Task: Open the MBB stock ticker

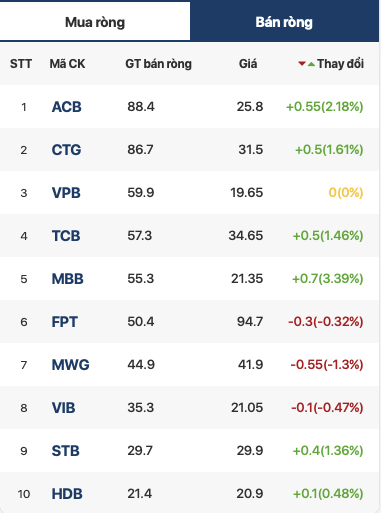Action: (x=68, y=279)
